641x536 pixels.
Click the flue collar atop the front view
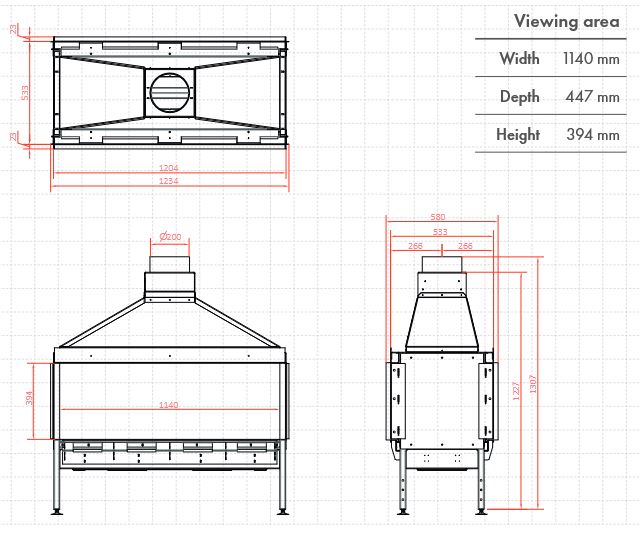coord(170,272)
